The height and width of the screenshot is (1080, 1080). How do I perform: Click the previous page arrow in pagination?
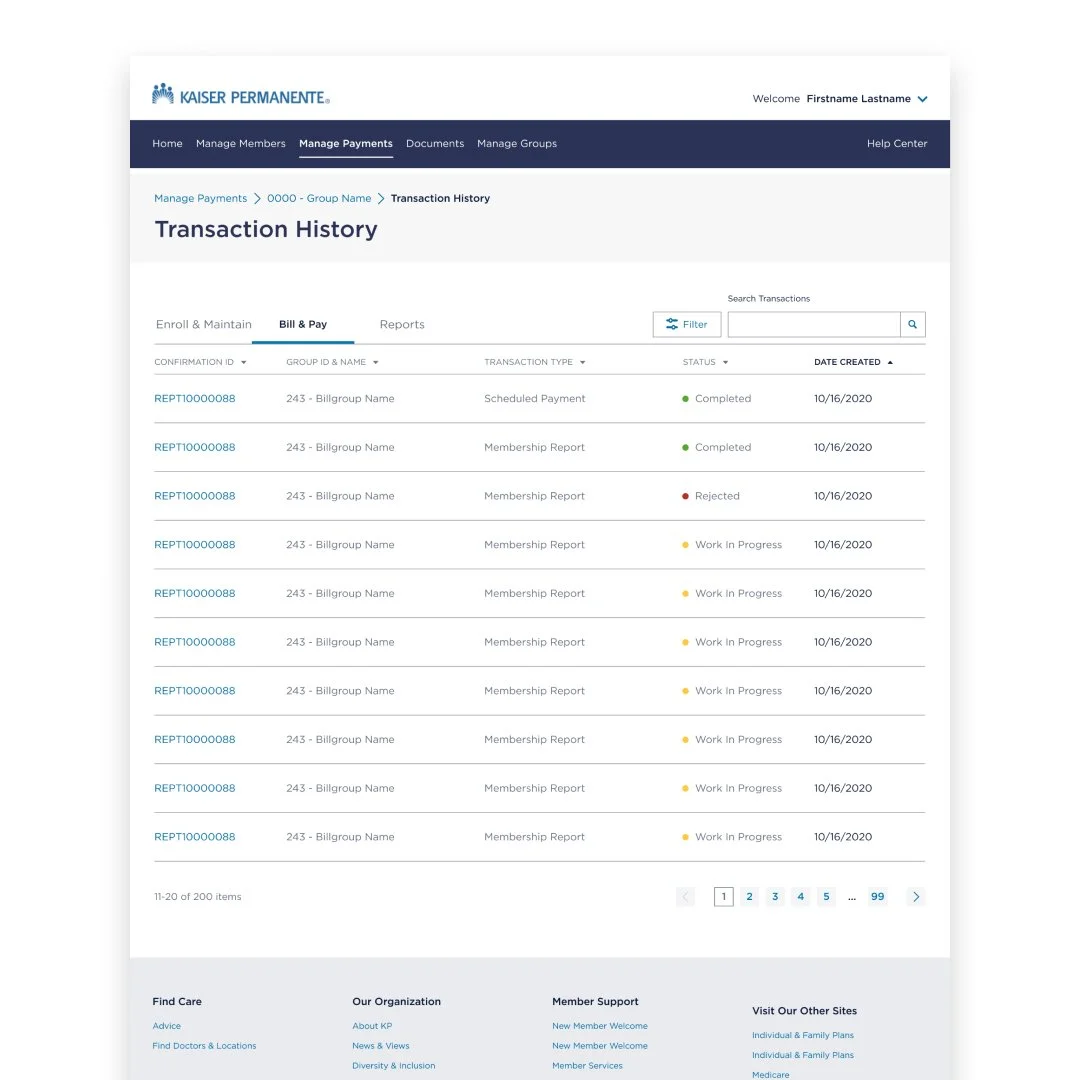(685, 897)
